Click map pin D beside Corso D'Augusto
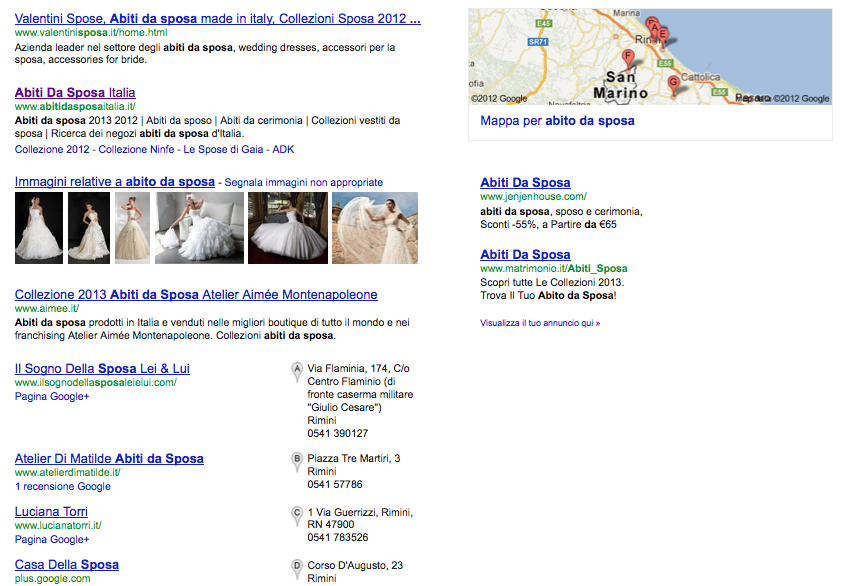 pos(296,568)
